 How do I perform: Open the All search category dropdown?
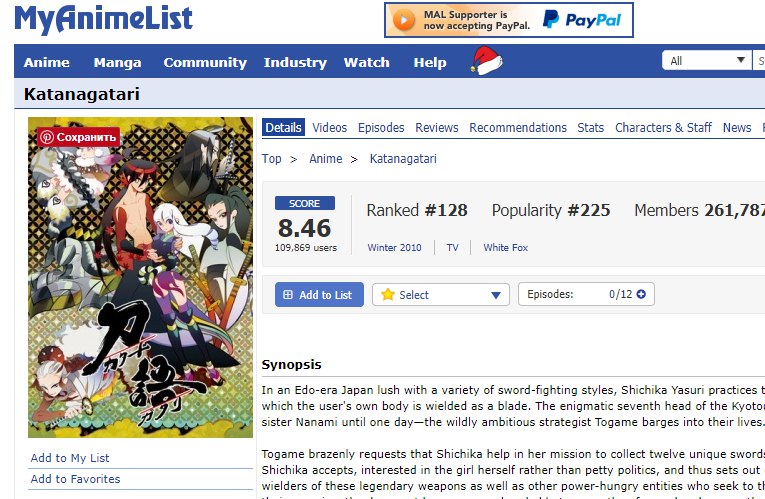point(706,60)
